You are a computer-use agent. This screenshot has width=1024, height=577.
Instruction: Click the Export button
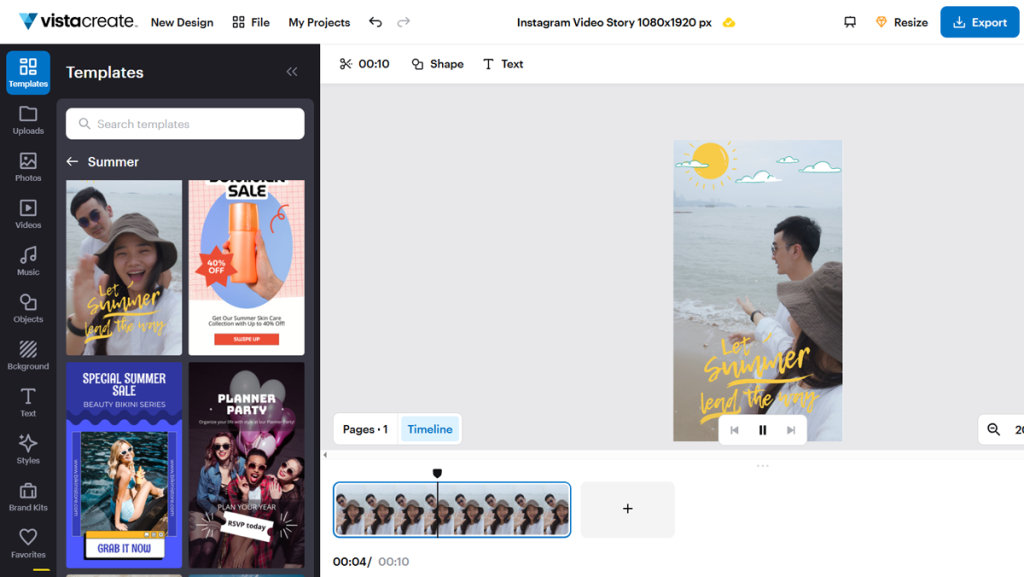point(979,22)
